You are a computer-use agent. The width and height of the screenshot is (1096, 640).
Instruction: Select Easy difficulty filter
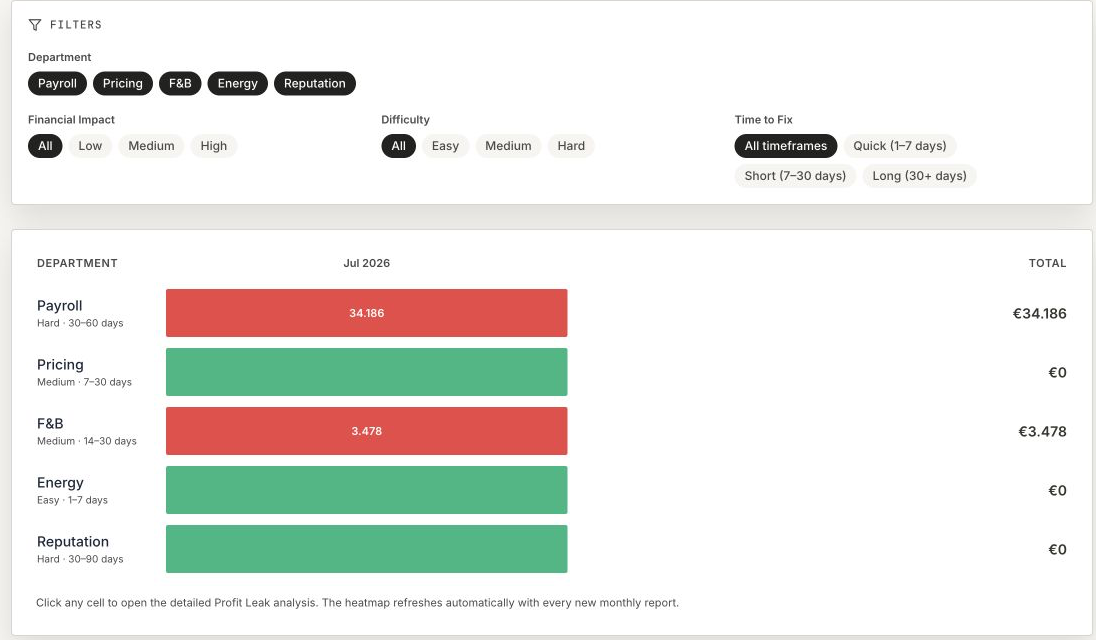(445, 146)
